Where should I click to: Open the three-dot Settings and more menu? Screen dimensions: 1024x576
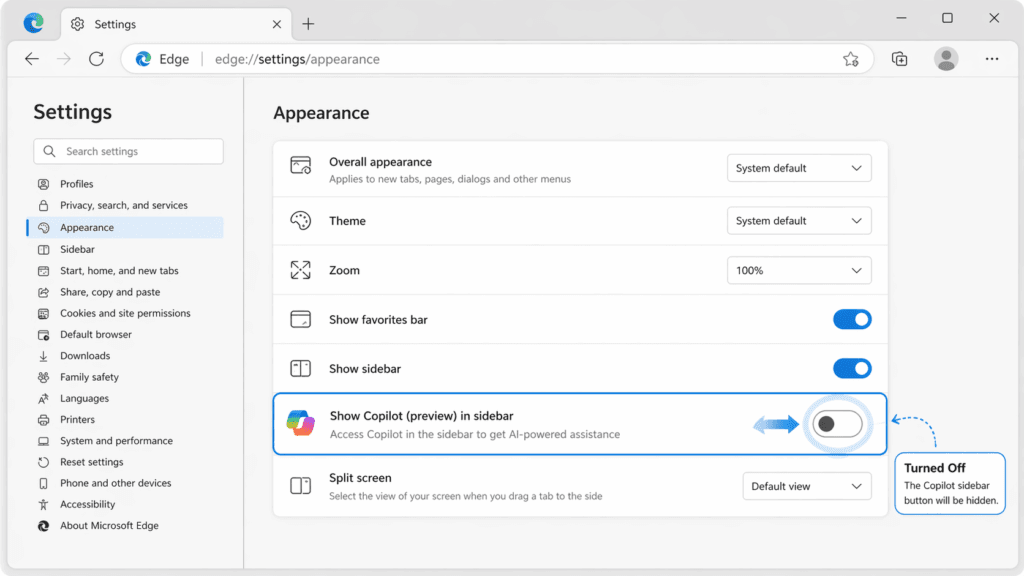991,59
